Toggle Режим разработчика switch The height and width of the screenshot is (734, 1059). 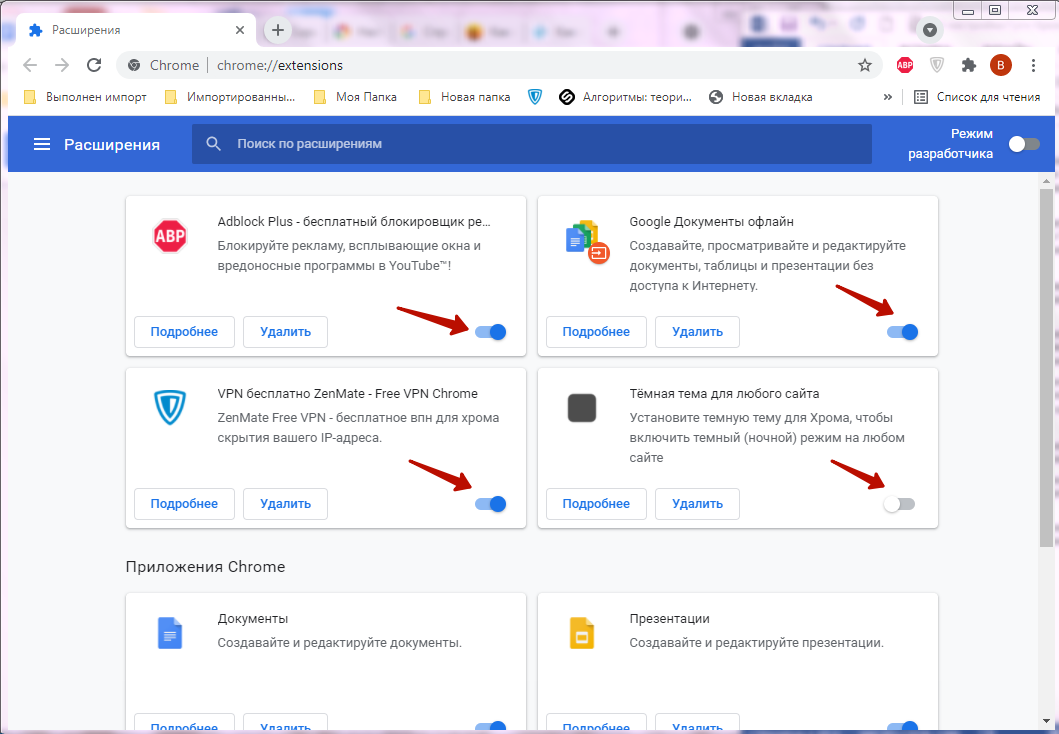[x=1024, y=144]
